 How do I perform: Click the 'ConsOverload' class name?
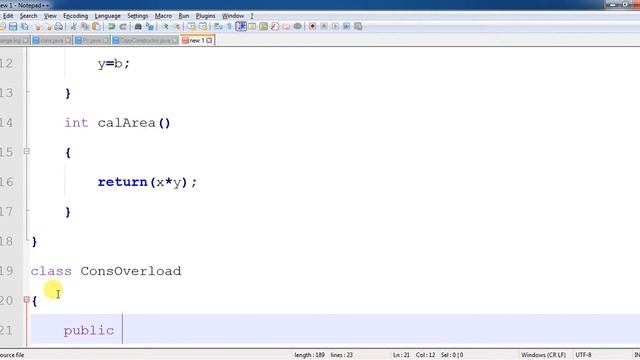tap(131, 271)
